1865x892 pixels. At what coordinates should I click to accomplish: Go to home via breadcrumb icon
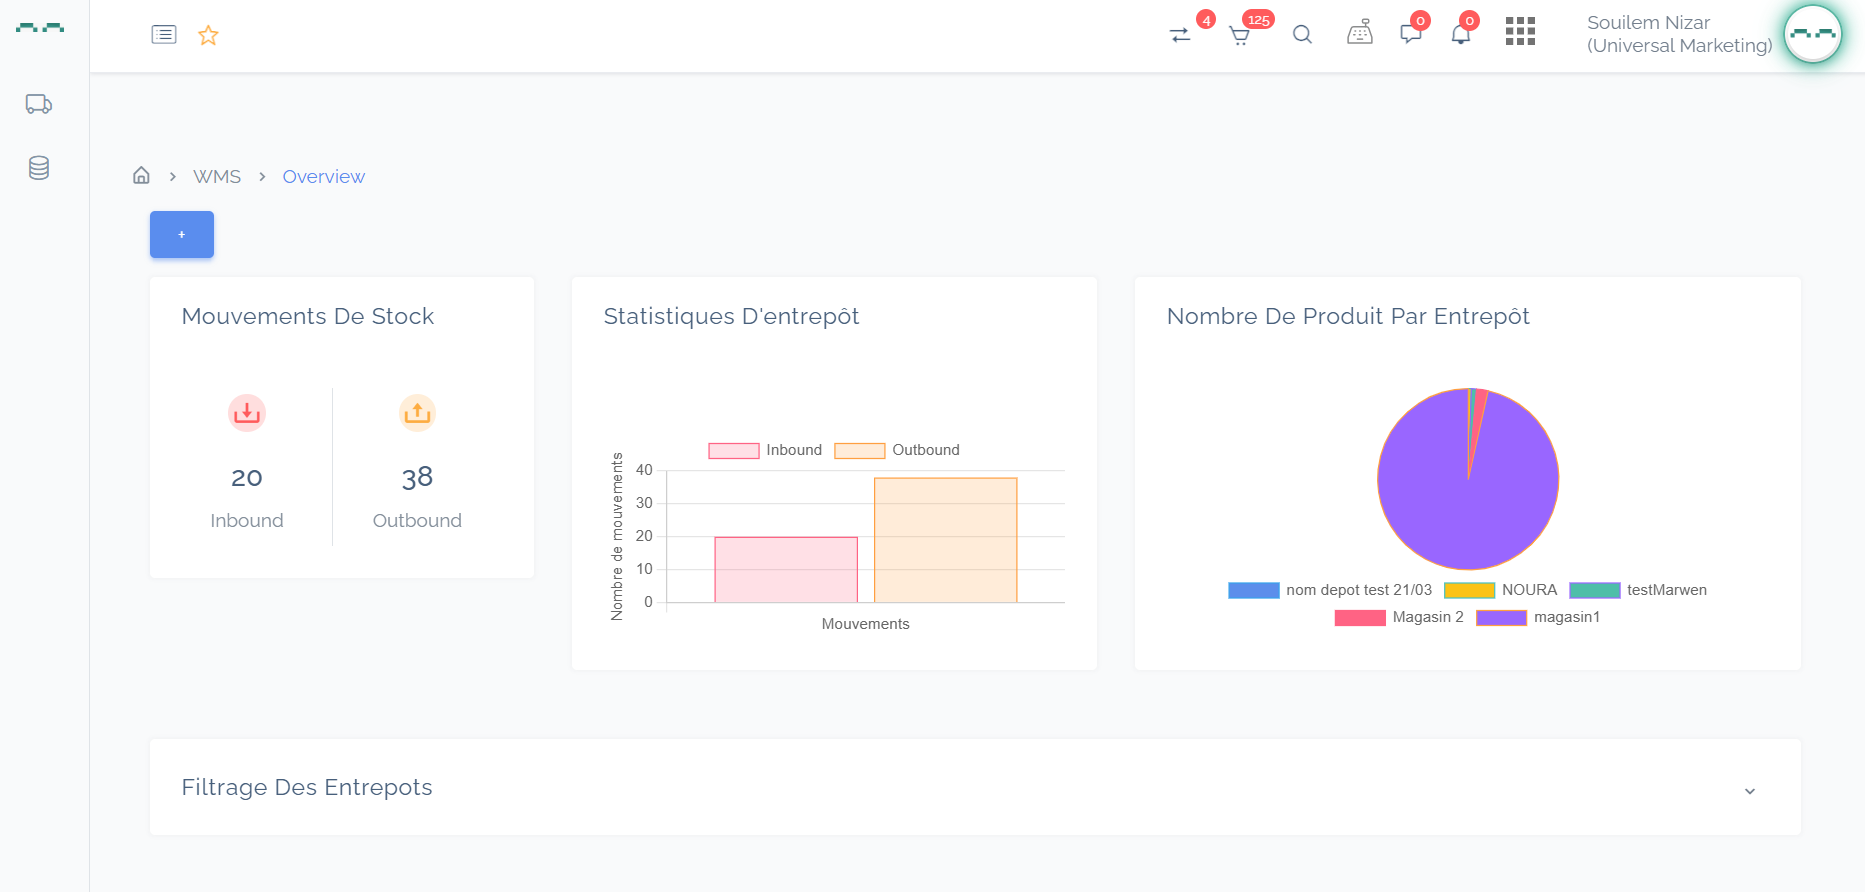[x=142, y=176]
